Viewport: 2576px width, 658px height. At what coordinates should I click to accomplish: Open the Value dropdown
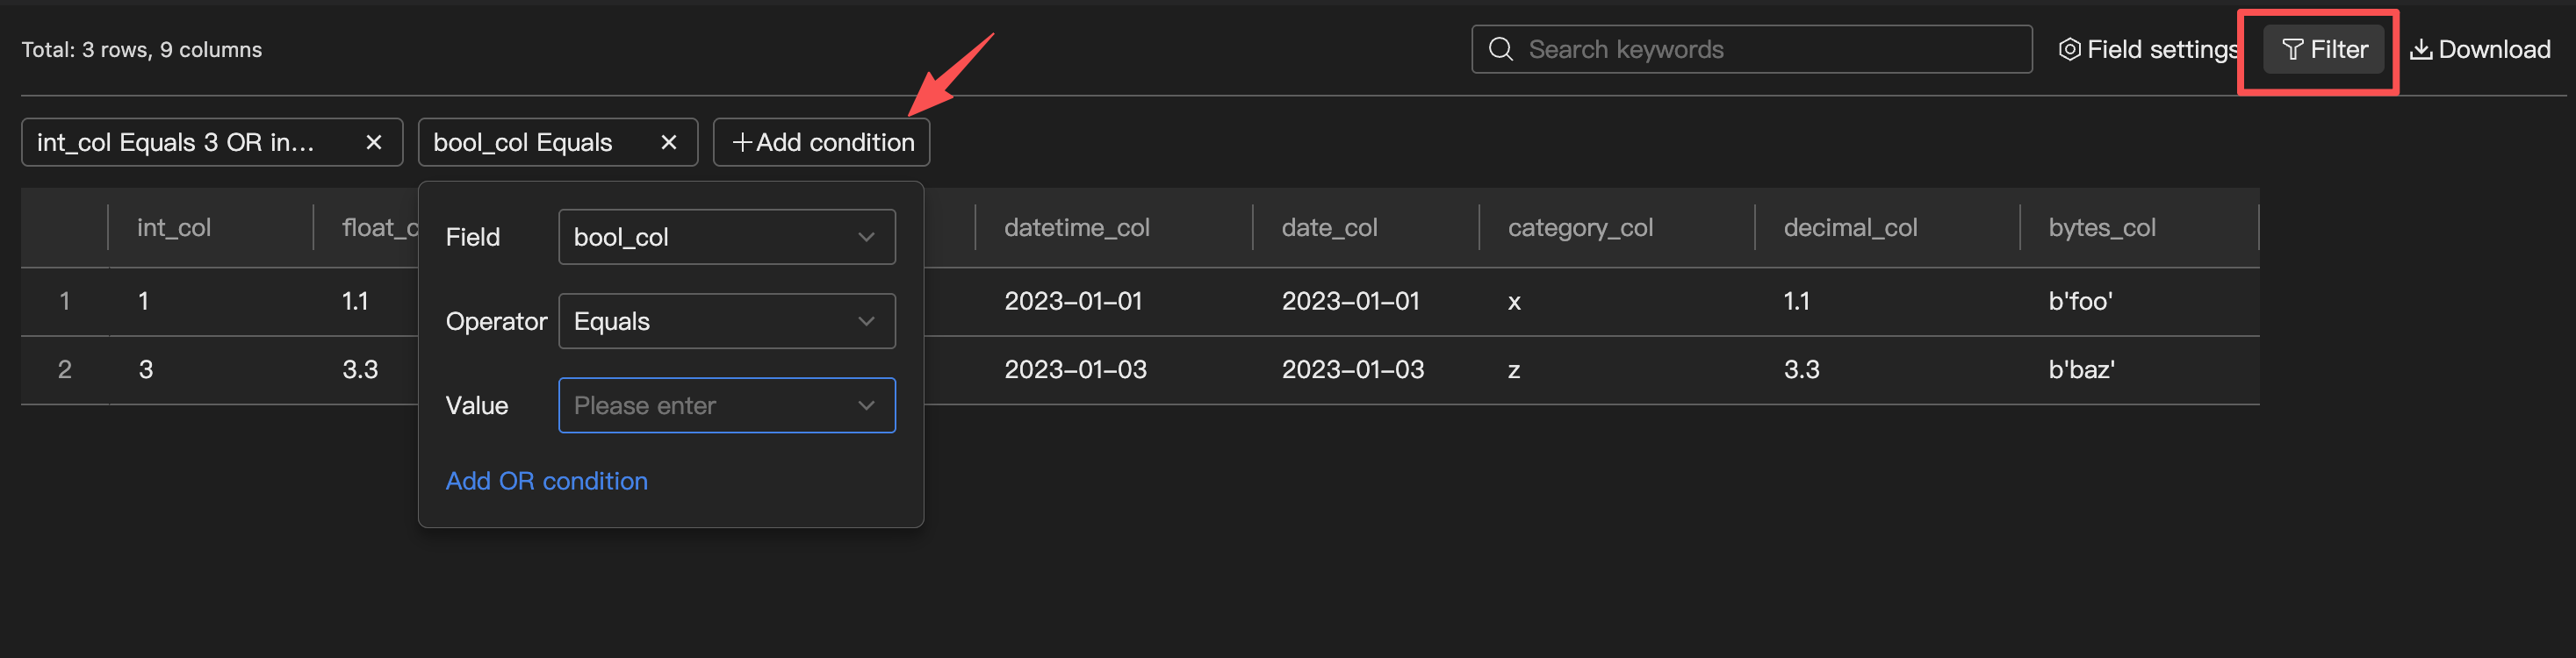click(726, 405)
